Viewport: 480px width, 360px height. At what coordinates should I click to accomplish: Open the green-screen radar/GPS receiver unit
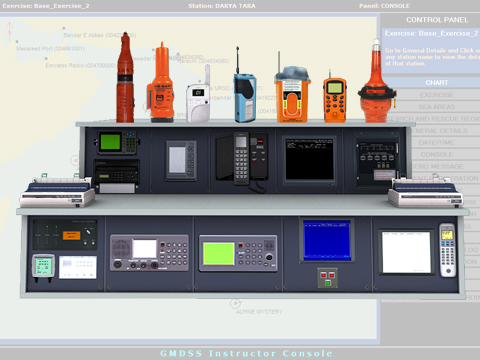(x=118, y=142)
